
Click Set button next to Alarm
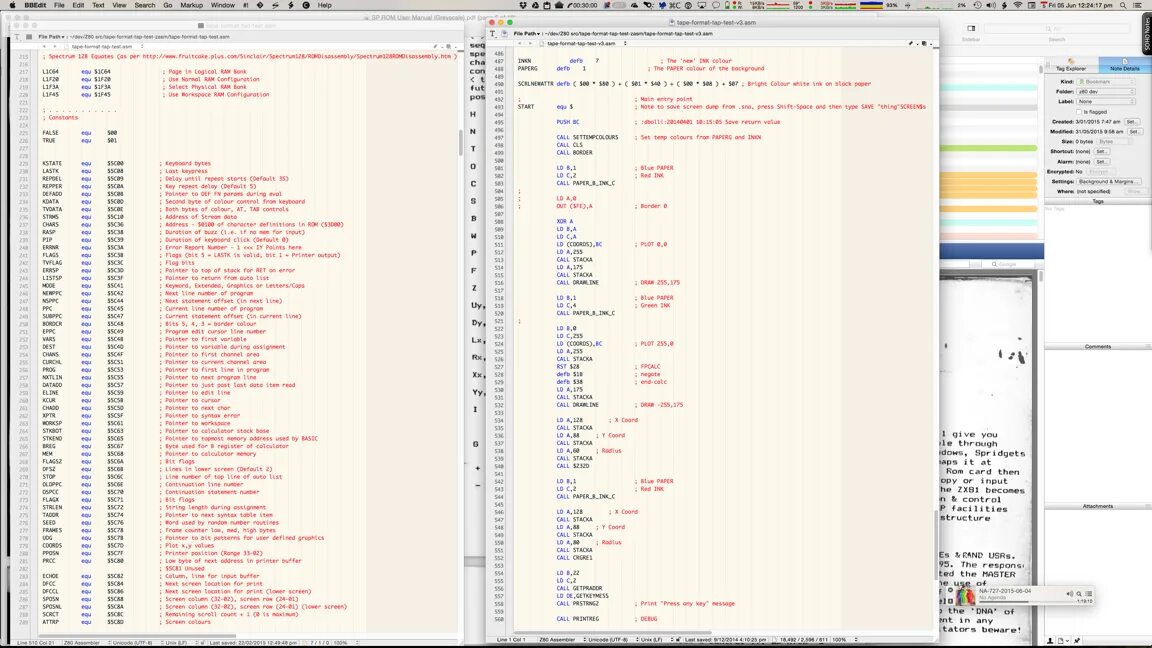click(x=1101, y=162)
